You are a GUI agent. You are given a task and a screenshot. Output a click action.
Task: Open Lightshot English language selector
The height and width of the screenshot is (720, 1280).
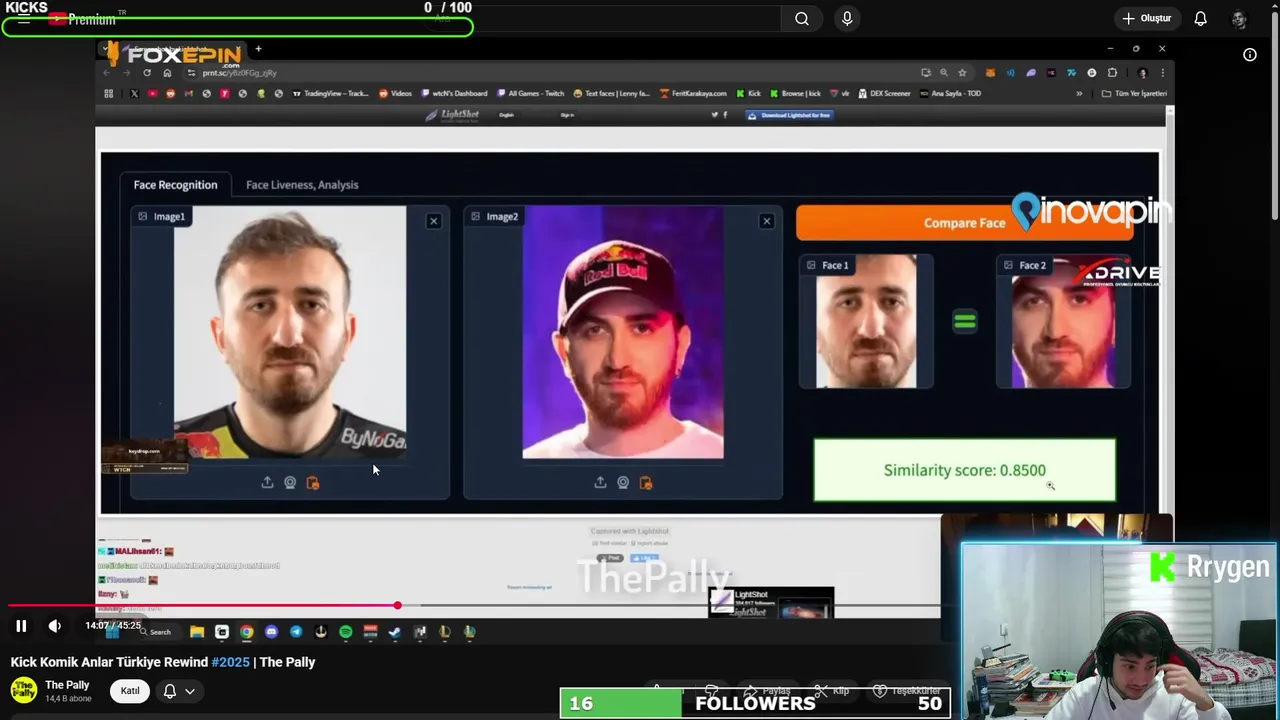click(507, 115)
